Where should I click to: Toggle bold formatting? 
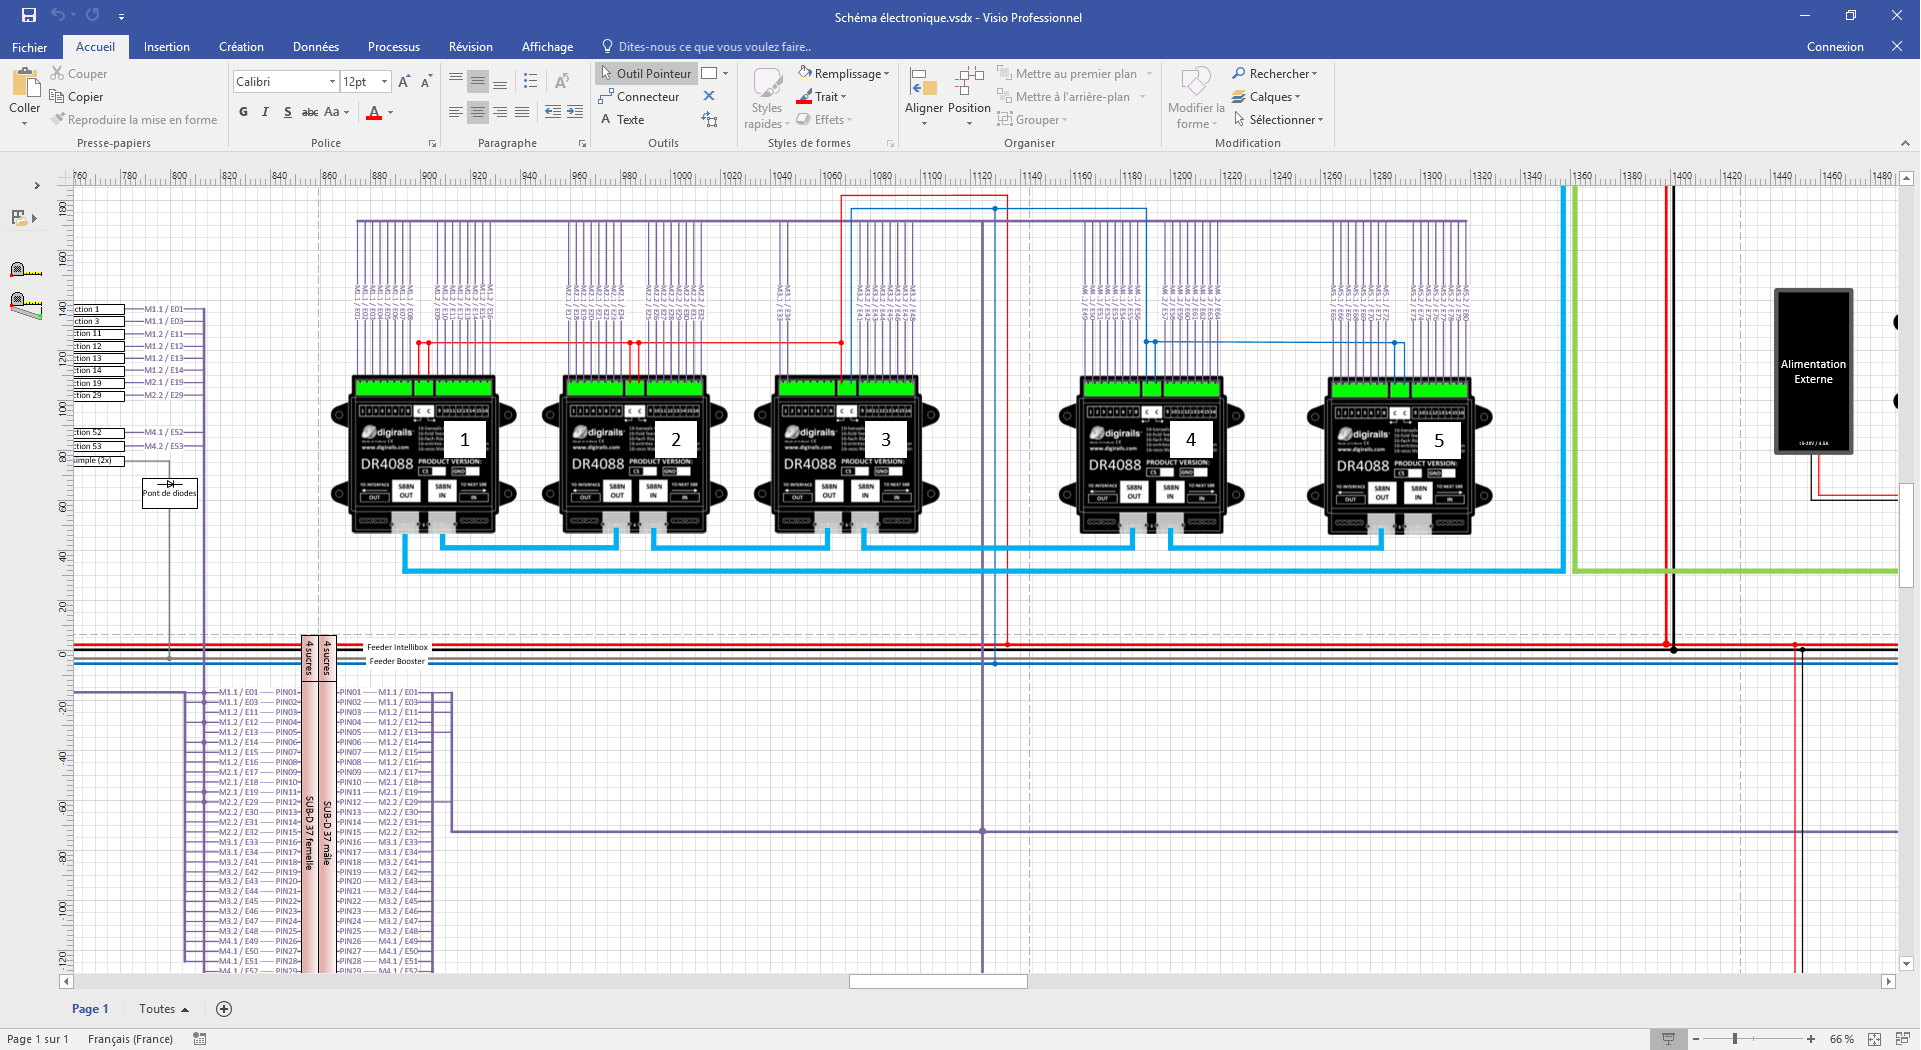(242, 112)
